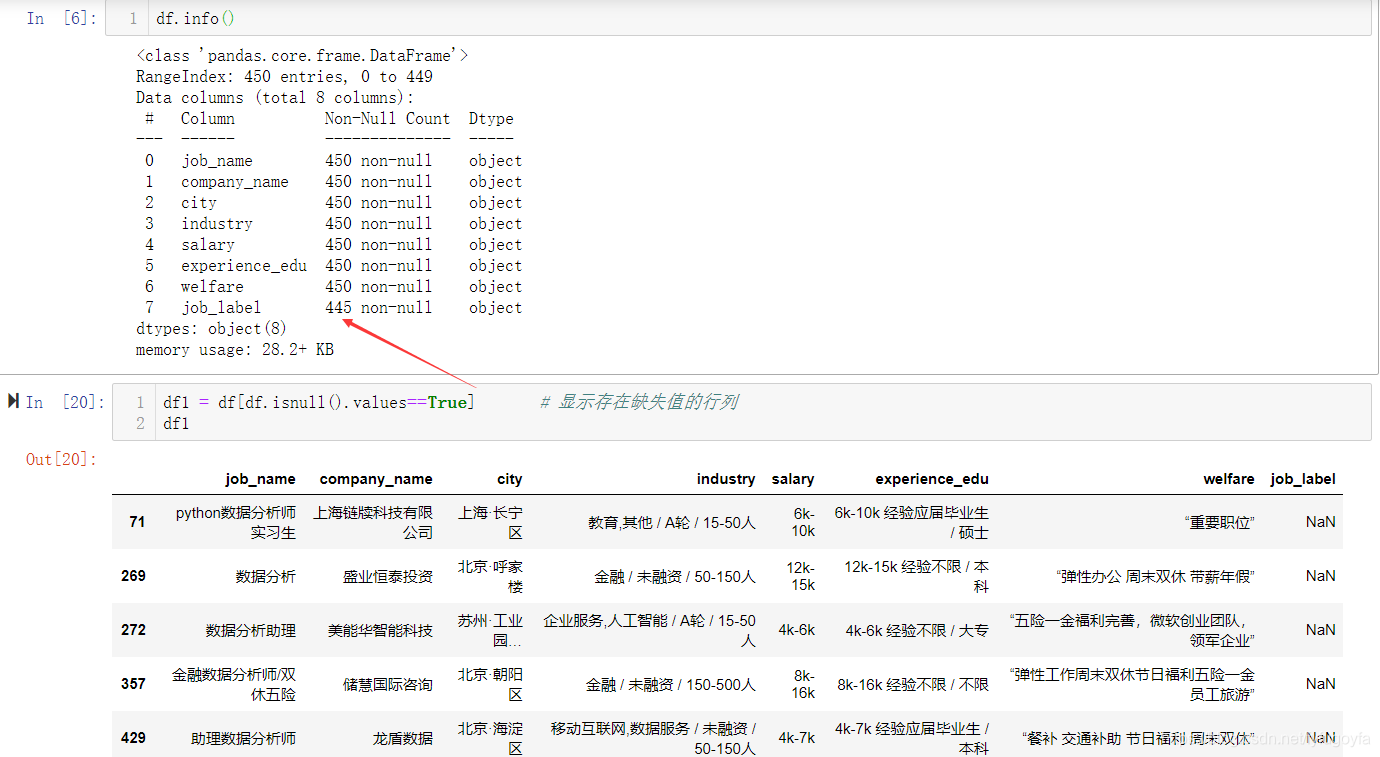
Task: Click the '8k-16k' salary cell in row 357
Action: [803, 684]
